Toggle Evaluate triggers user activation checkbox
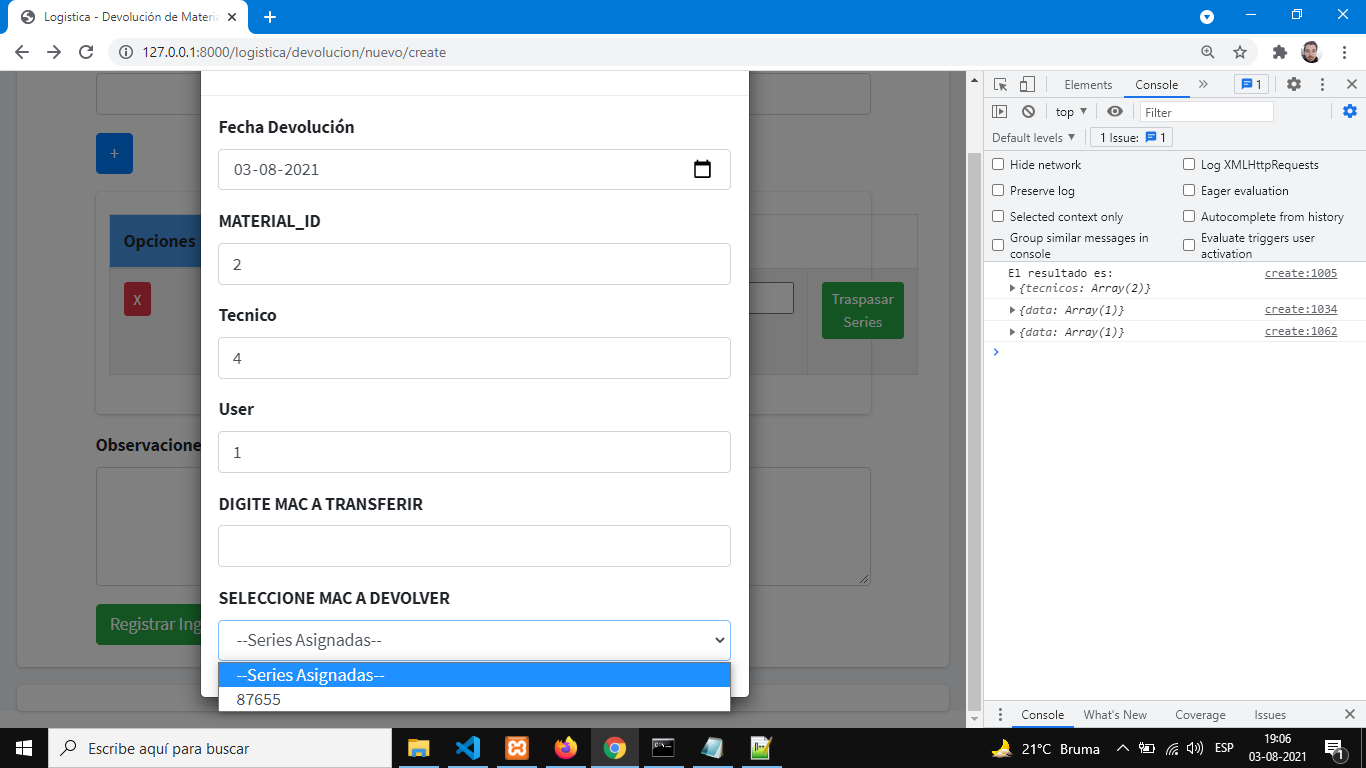1366x768 pixels. click(1189, 245)
